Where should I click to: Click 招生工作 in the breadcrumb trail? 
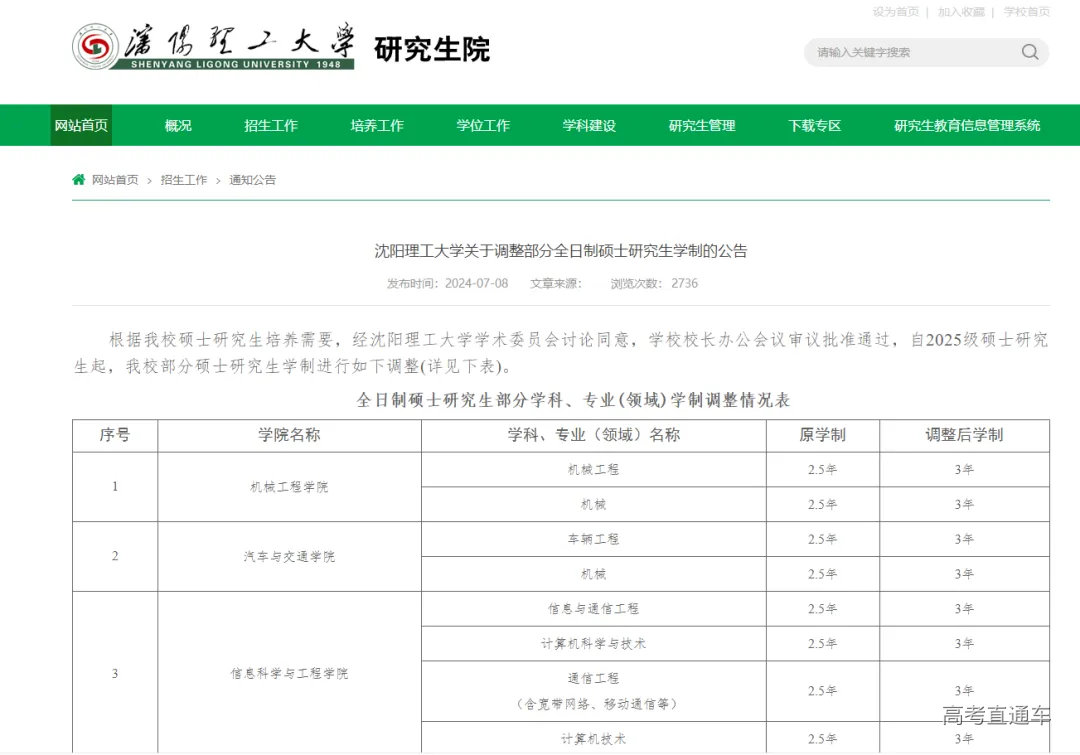pos(184,180)
